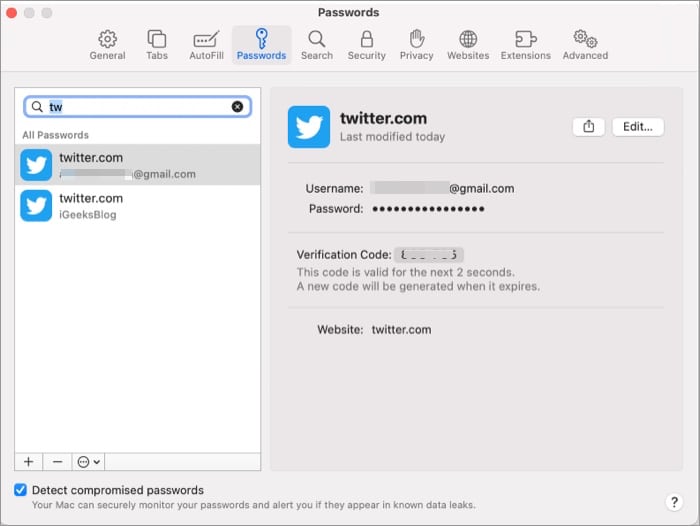
Task: Toggle Detect compromised passwords checkbox
Action: click(x=20, y=490)
